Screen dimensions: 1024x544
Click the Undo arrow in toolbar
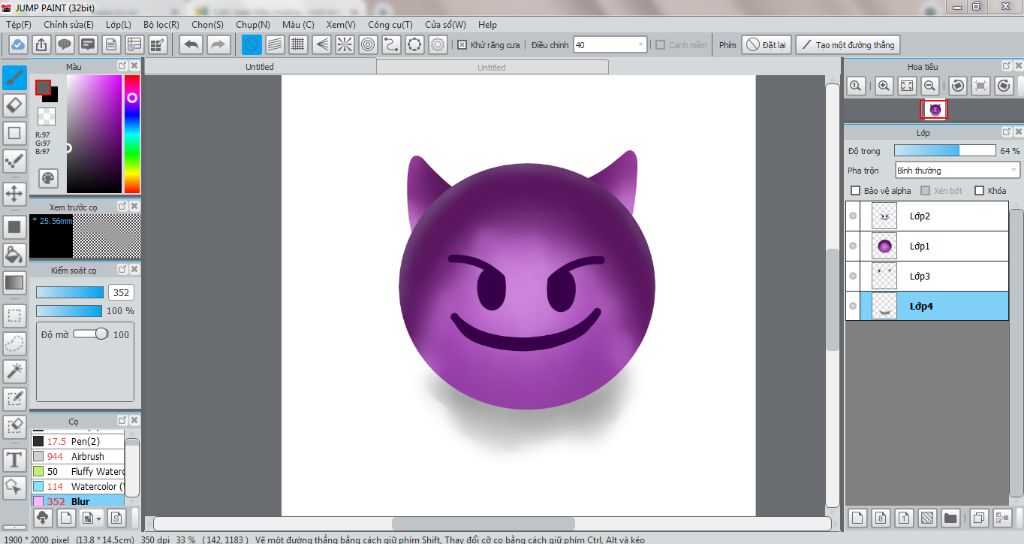(190, 45)
